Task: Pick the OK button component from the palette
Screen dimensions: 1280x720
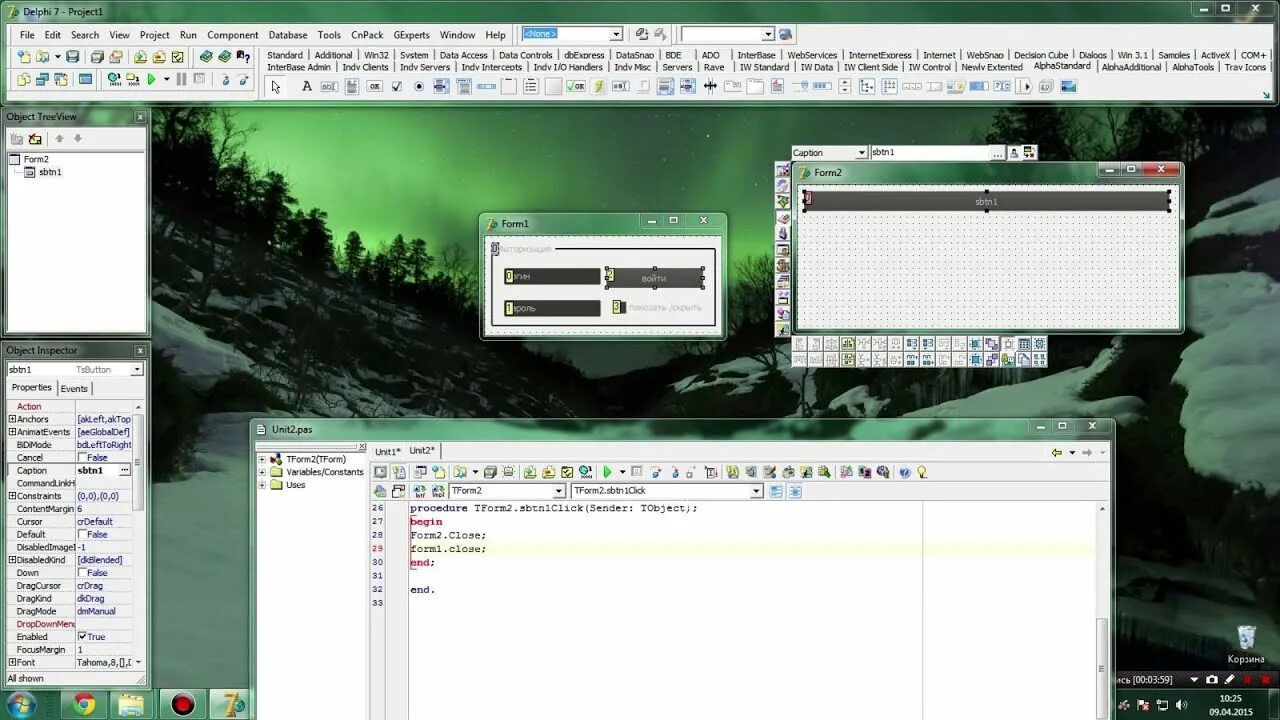Action: click(x=374, y=87)
